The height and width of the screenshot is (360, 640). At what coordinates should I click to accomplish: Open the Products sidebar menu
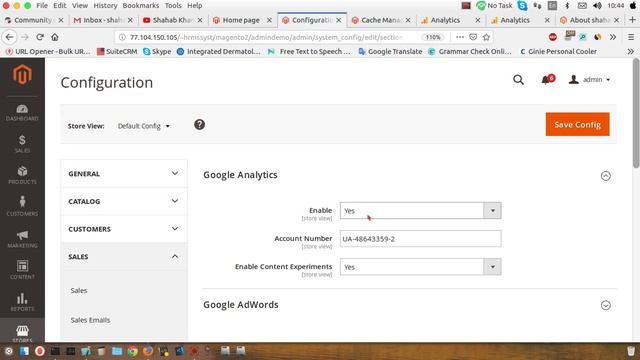pos(22,175)
